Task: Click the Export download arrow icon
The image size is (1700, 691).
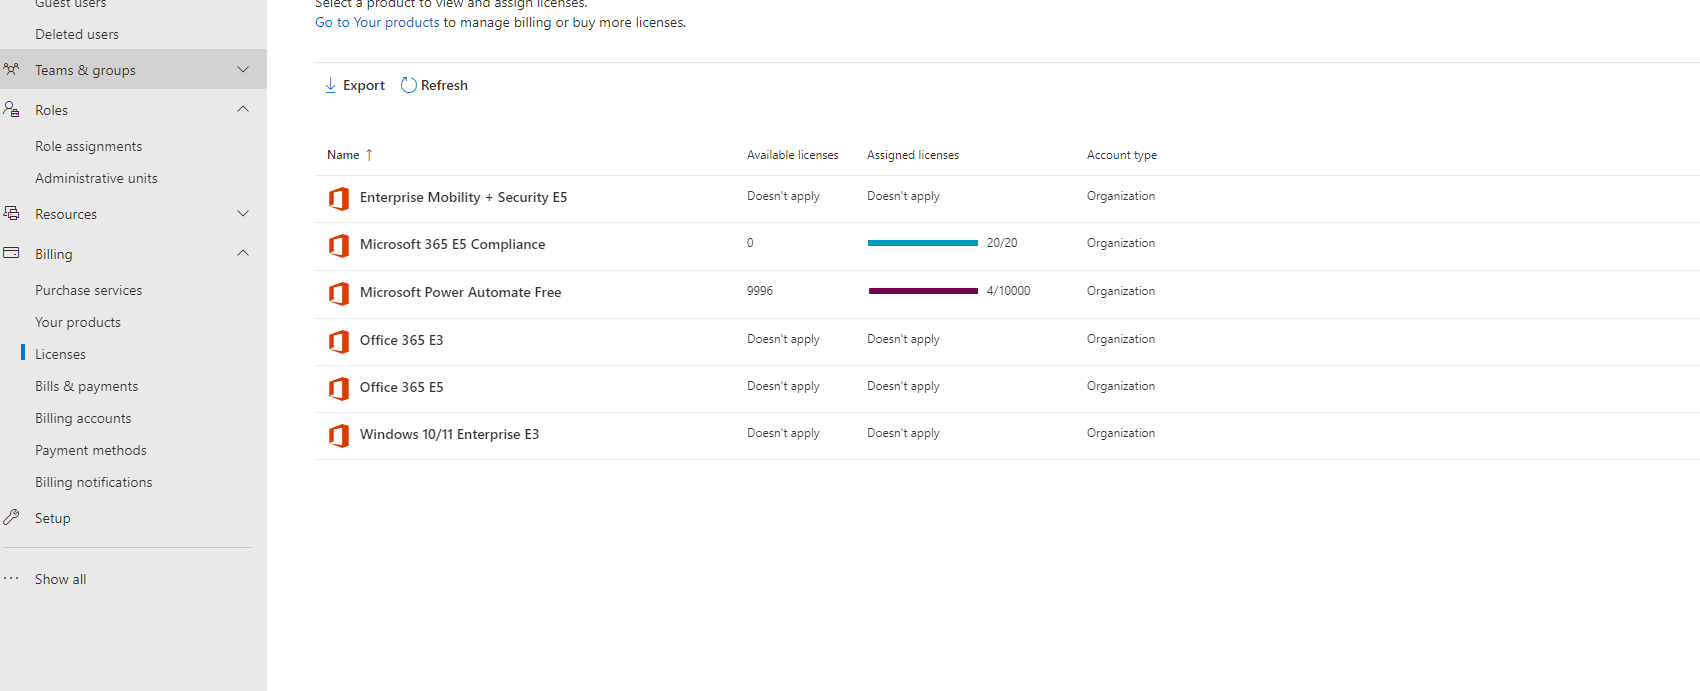Action: click(330, 85)
